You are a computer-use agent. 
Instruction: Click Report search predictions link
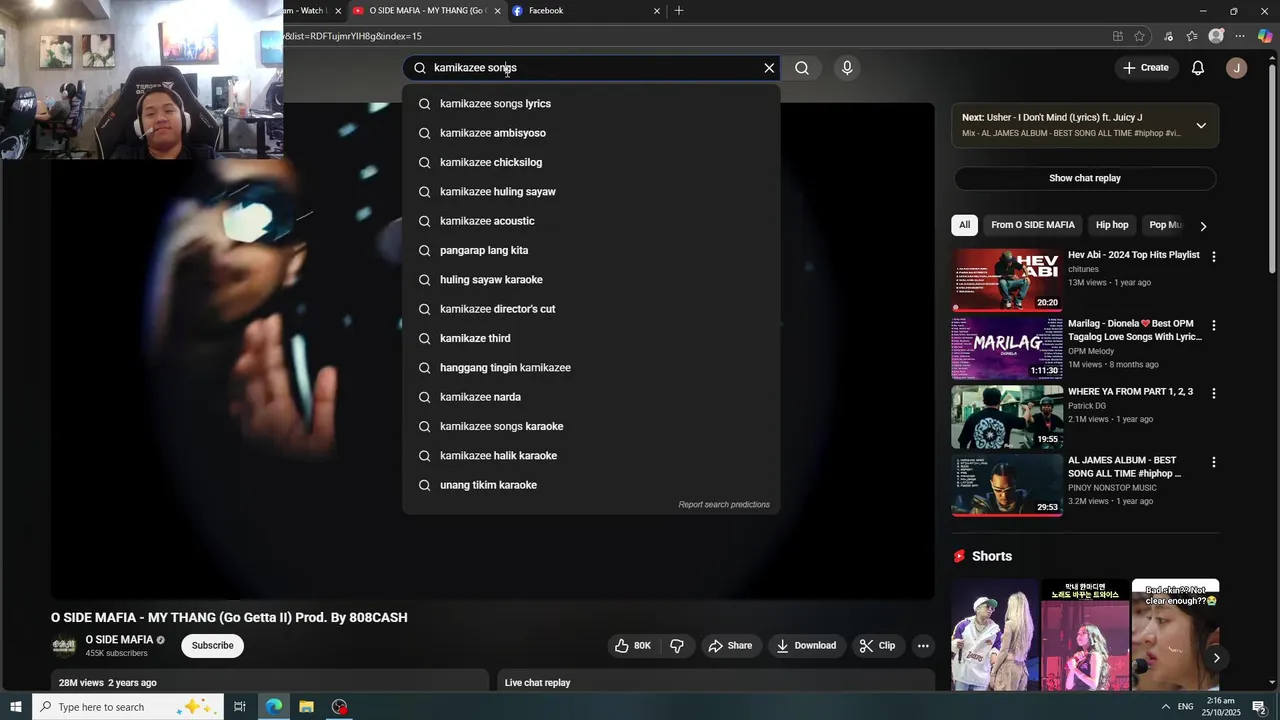point(724,505)
